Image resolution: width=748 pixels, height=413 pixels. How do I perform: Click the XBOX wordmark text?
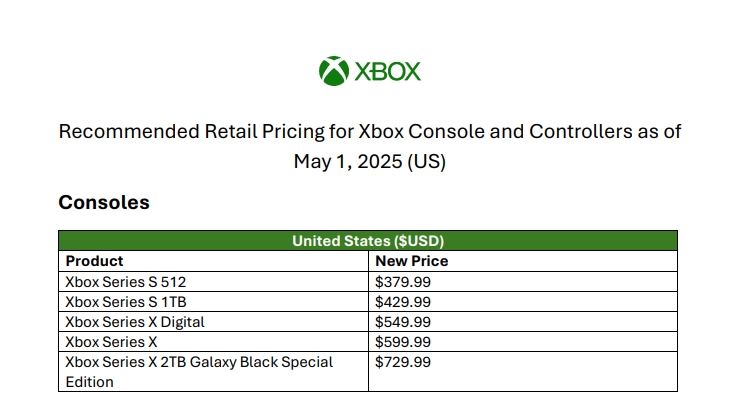pos(388,72)
